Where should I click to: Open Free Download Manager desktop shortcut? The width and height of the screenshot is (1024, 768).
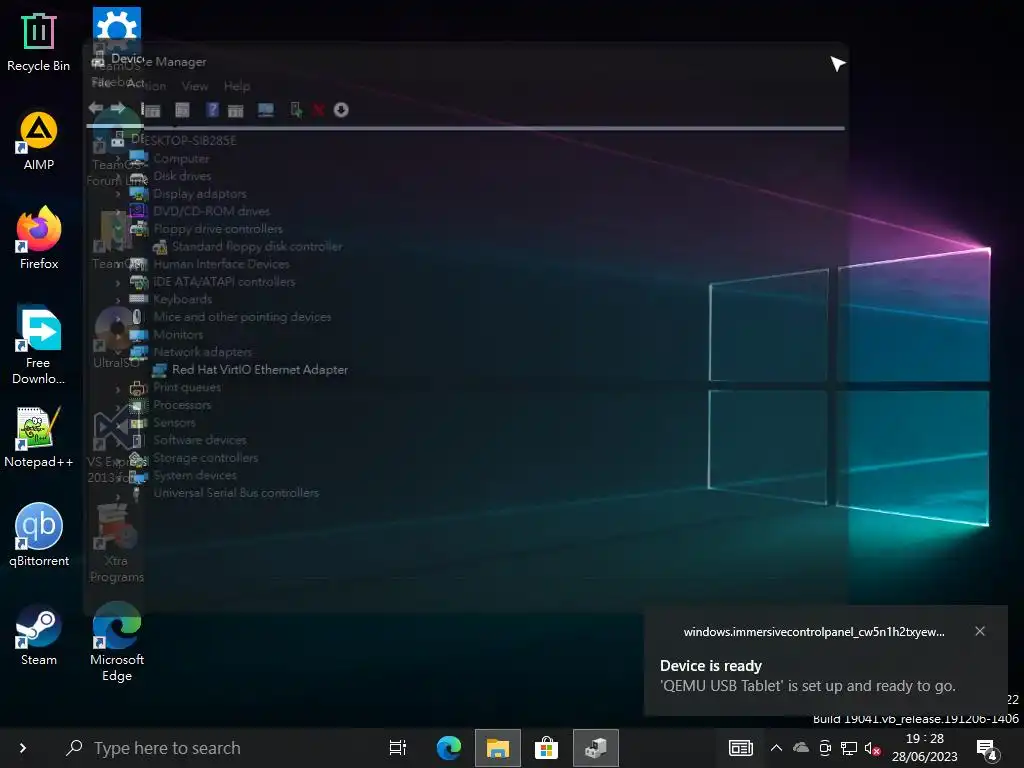(39, 345)
